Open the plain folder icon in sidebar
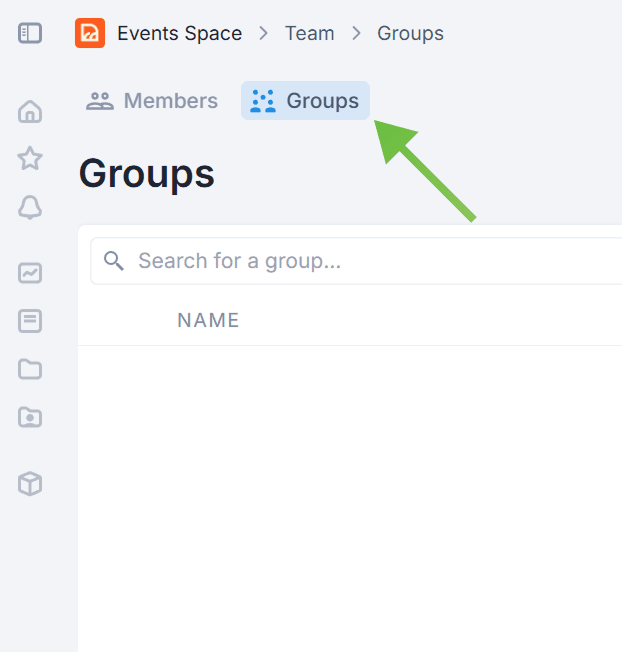Viewport: 622px width, 652px height. pos(30,369)
